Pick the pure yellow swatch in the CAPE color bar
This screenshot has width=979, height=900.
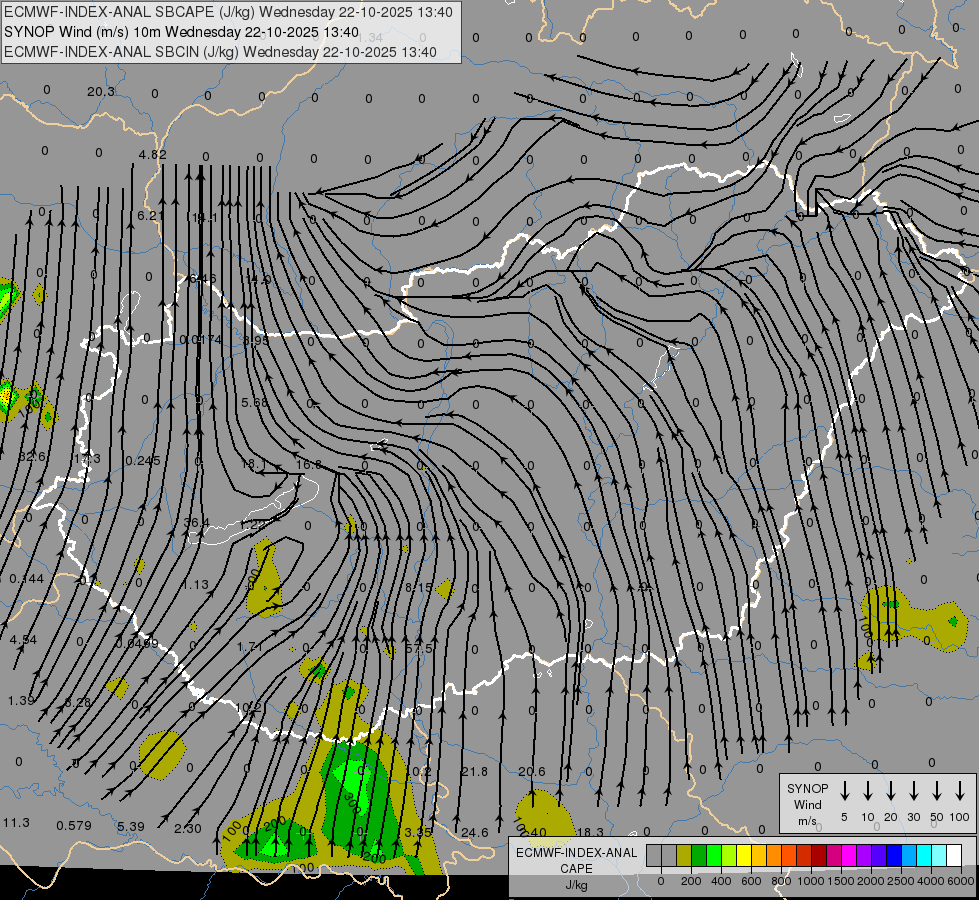[x=744, y=855]
